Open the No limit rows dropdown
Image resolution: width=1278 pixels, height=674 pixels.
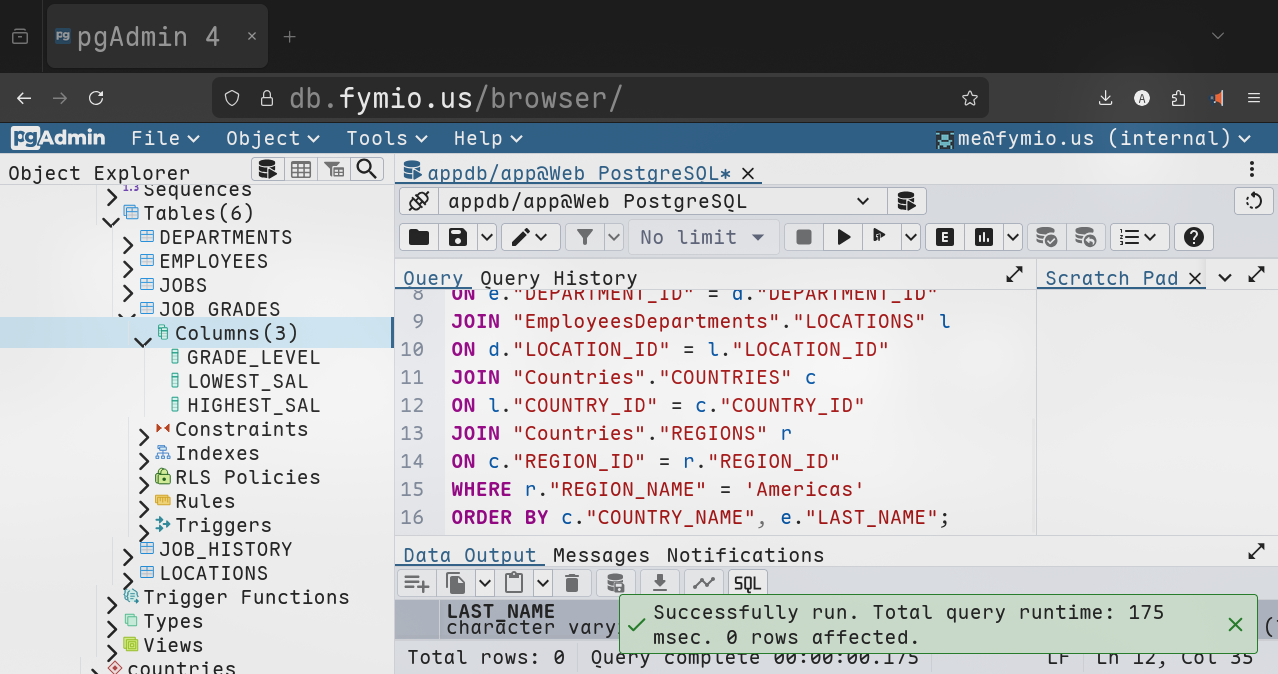[703, 237]
